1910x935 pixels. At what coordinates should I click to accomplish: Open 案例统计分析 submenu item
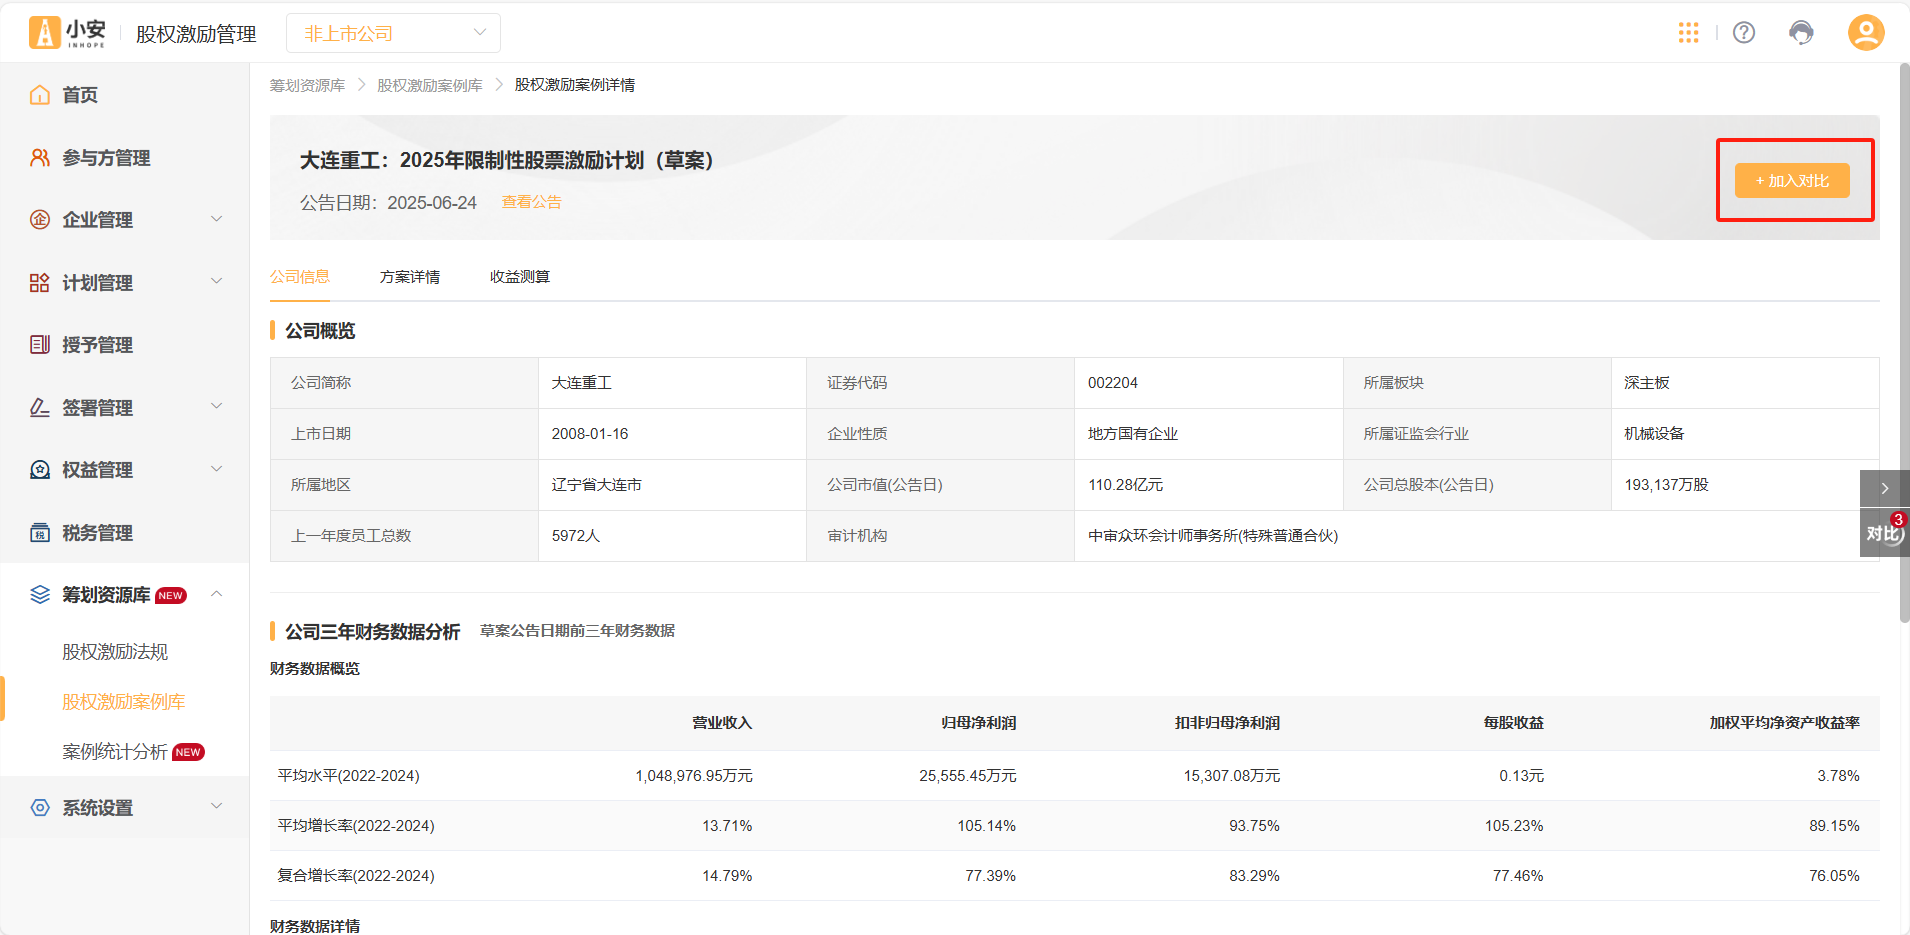click(x=115, y=752)
